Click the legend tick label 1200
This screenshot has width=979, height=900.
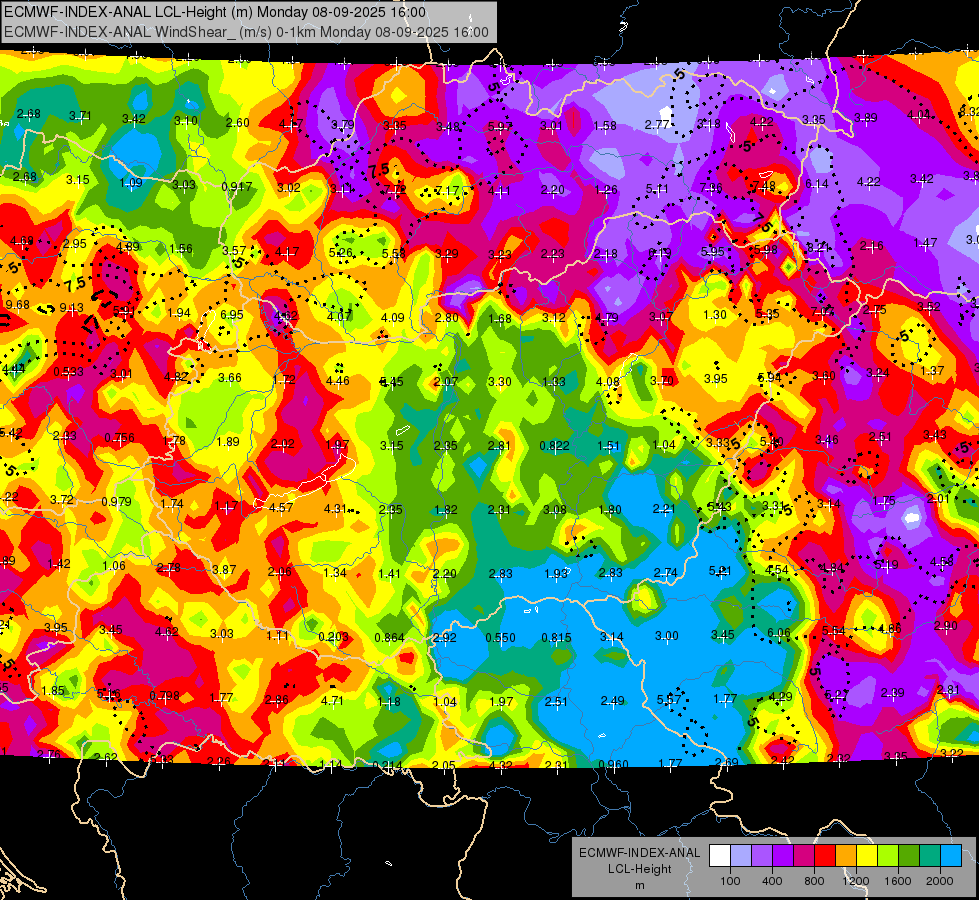pyautogui.click(x=856, y=881)
